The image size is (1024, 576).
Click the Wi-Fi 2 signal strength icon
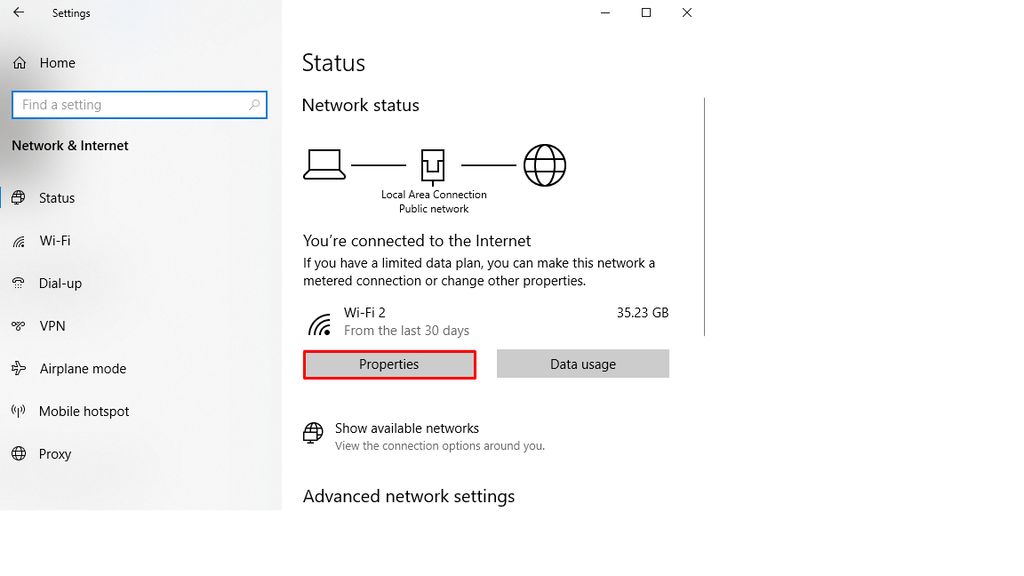(x=320, y=321)
